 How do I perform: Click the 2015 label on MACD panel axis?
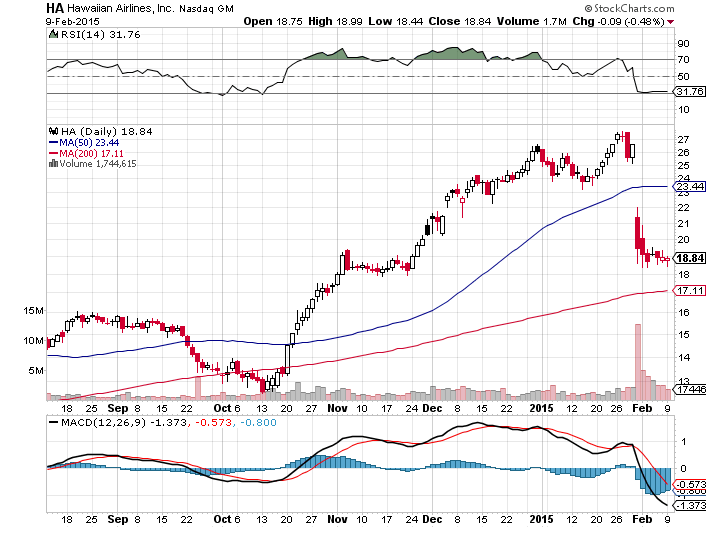(541, 519)
